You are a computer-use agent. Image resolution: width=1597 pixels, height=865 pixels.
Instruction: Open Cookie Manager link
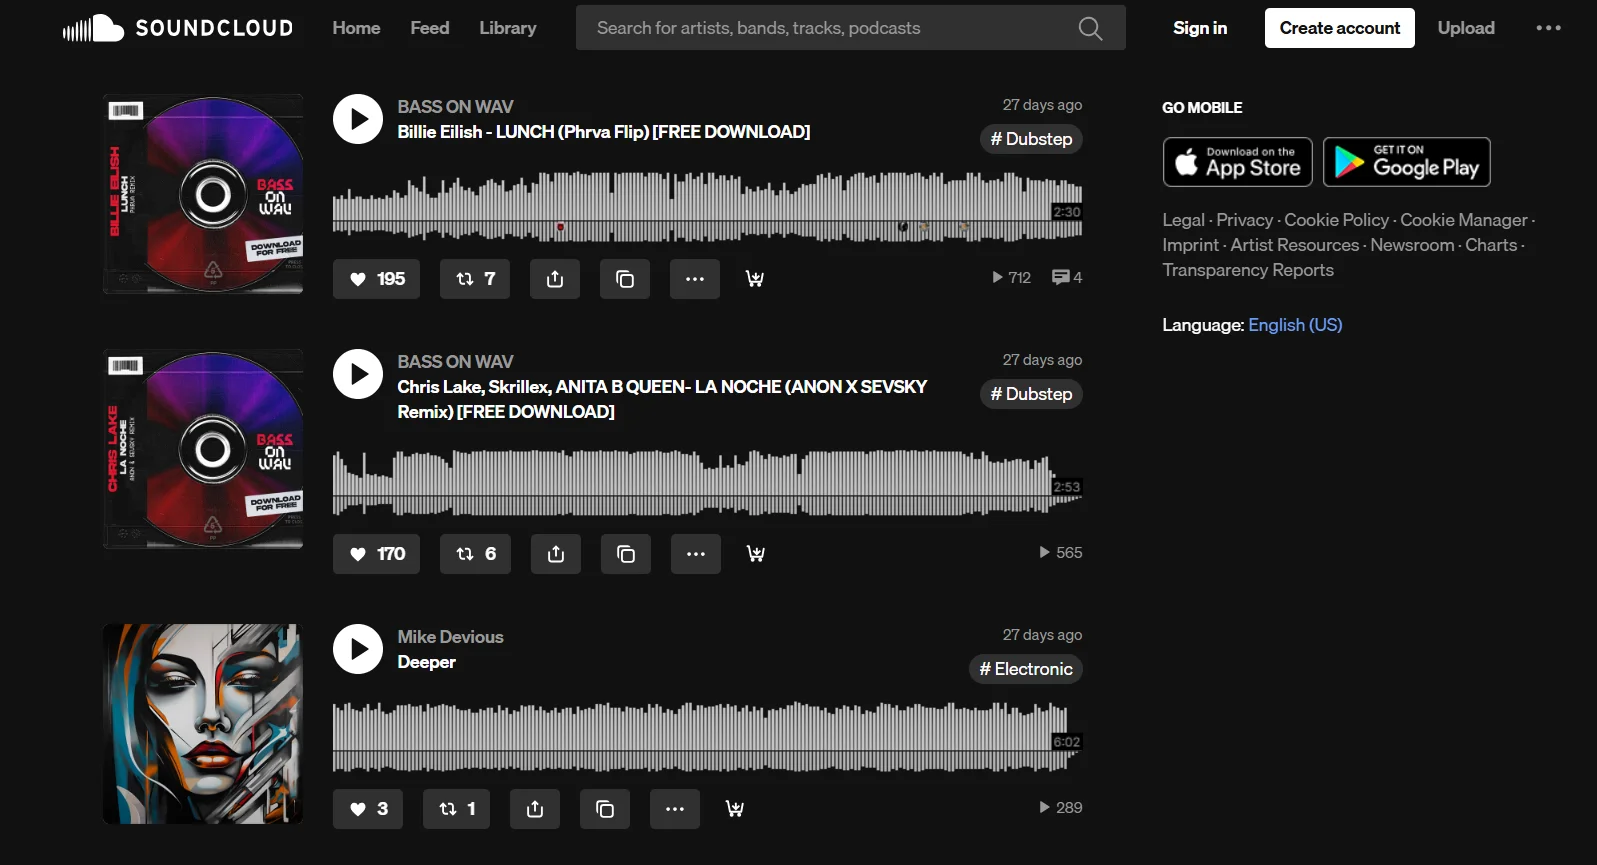(x=1464, y=220)
